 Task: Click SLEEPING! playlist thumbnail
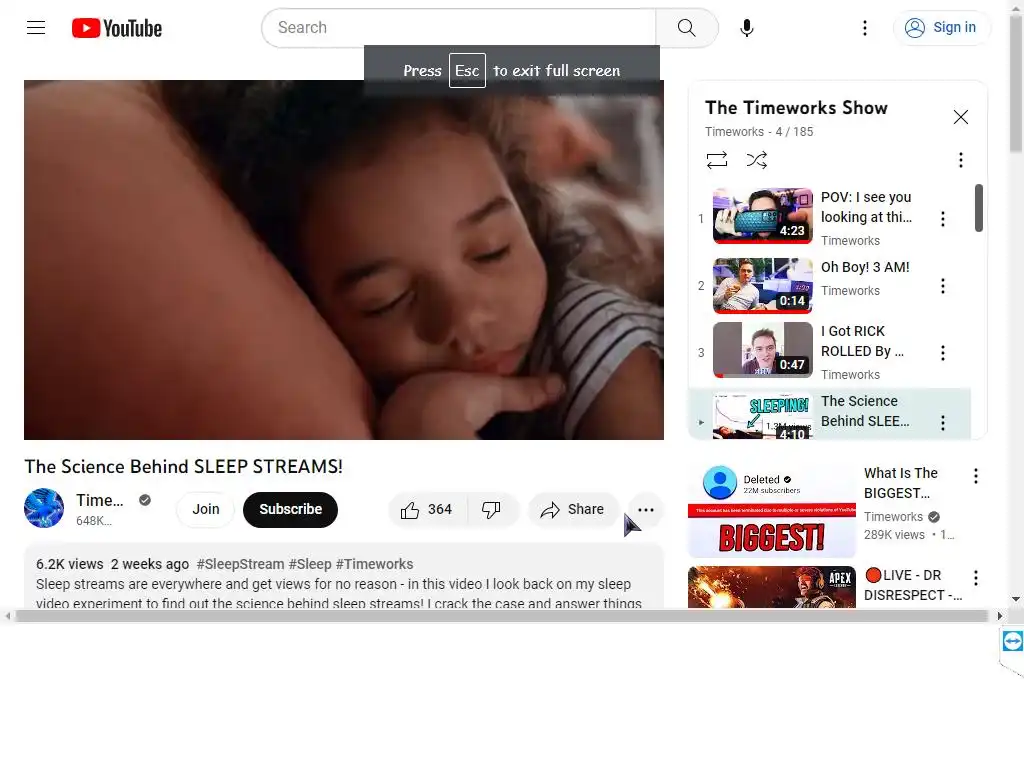[762, 415]
